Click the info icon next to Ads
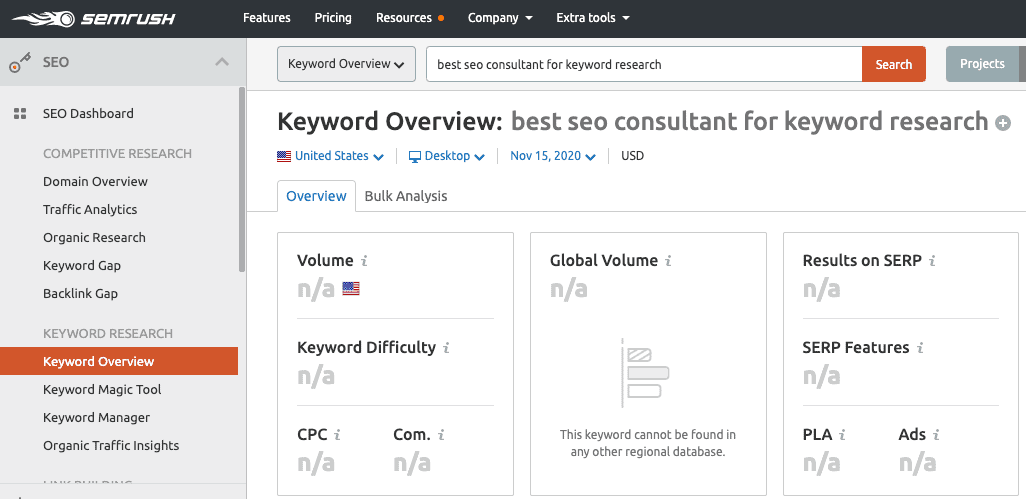The width and height of the screenshot is (1026, 499). pos(936,435)
